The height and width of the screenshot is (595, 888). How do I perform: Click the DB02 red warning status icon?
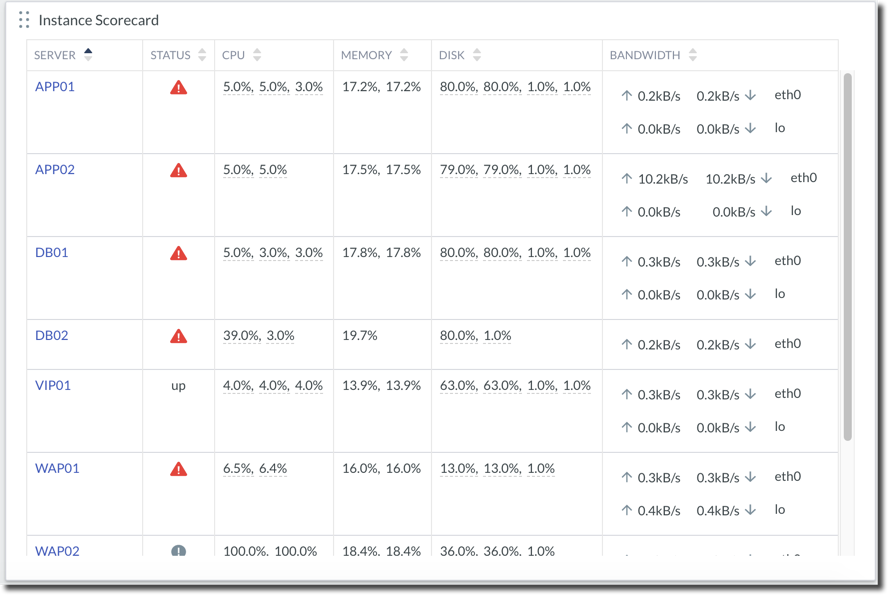point(179,337)
